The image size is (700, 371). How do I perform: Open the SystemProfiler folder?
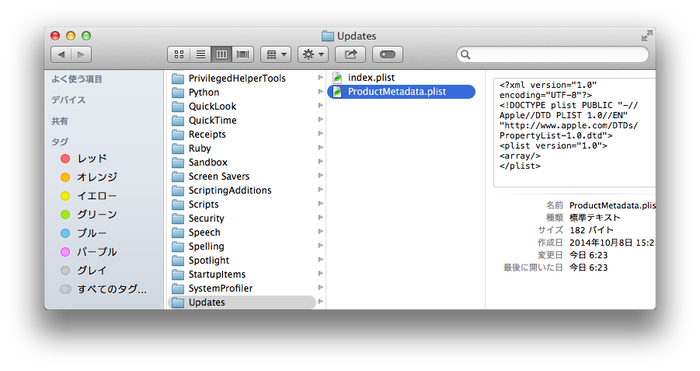click(212, 288)
